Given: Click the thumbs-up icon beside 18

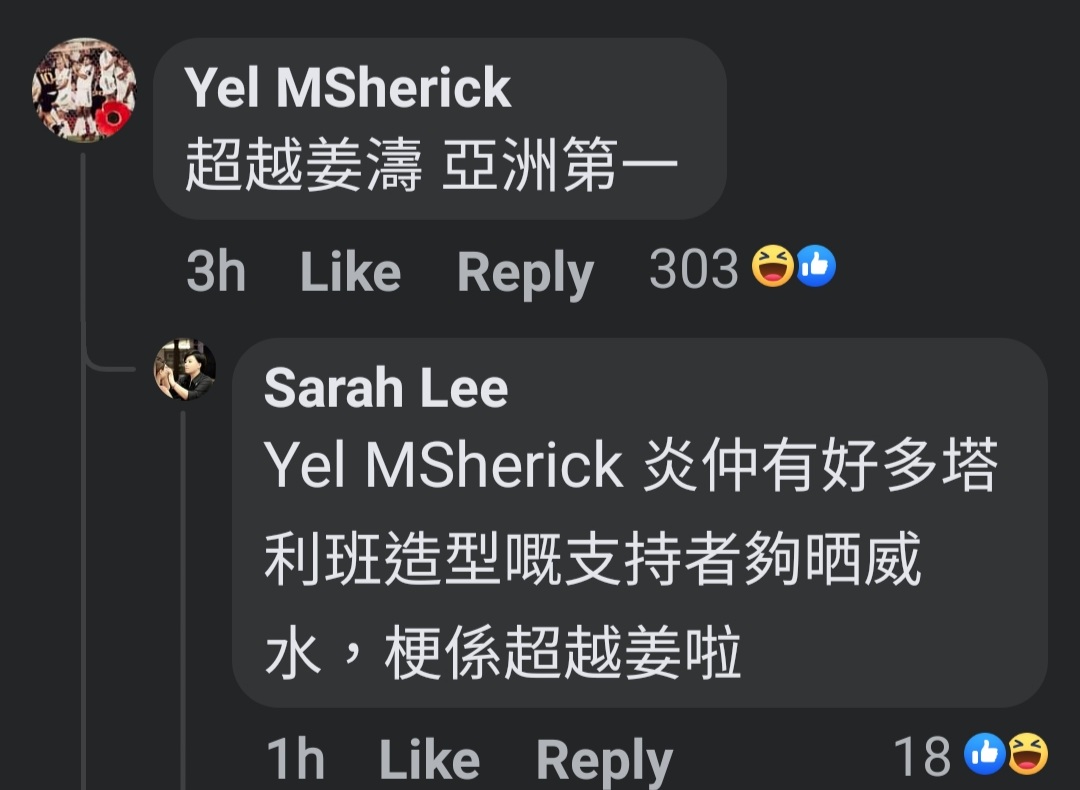Looking at the screenshot, I should (x=985, y=753).
